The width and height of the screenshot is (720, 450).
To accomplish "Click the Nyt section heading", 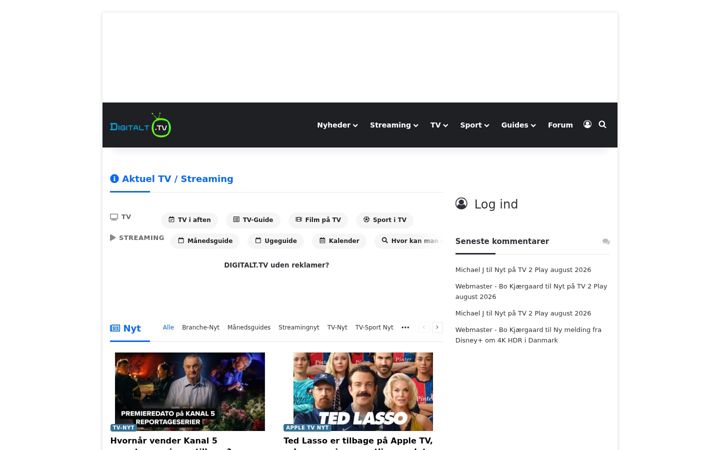I will click(x=132, y=328).
